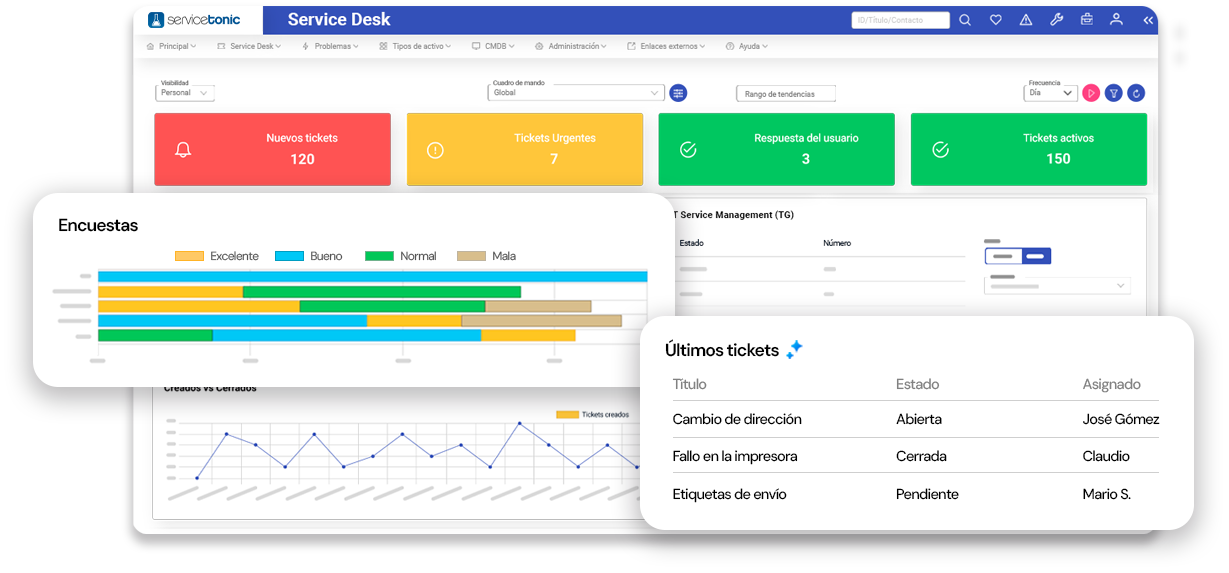Image resolution: width=1229 pixels, height=573 pixels.
Task: Open the Problemas menu
Action: (x=330, y=46)
